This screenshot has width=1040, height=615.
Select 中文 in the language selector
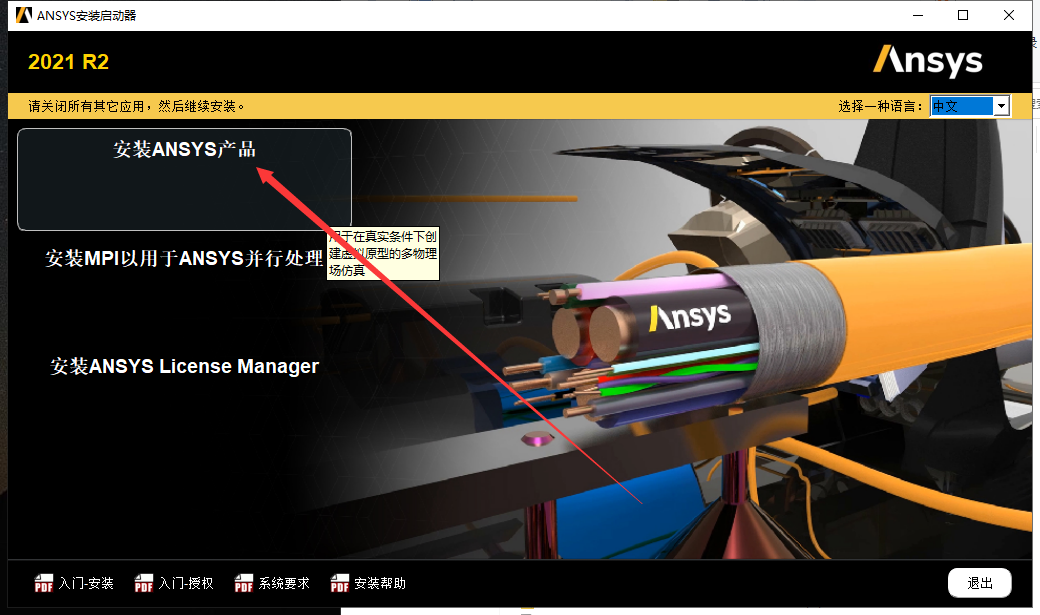point(950,105)
